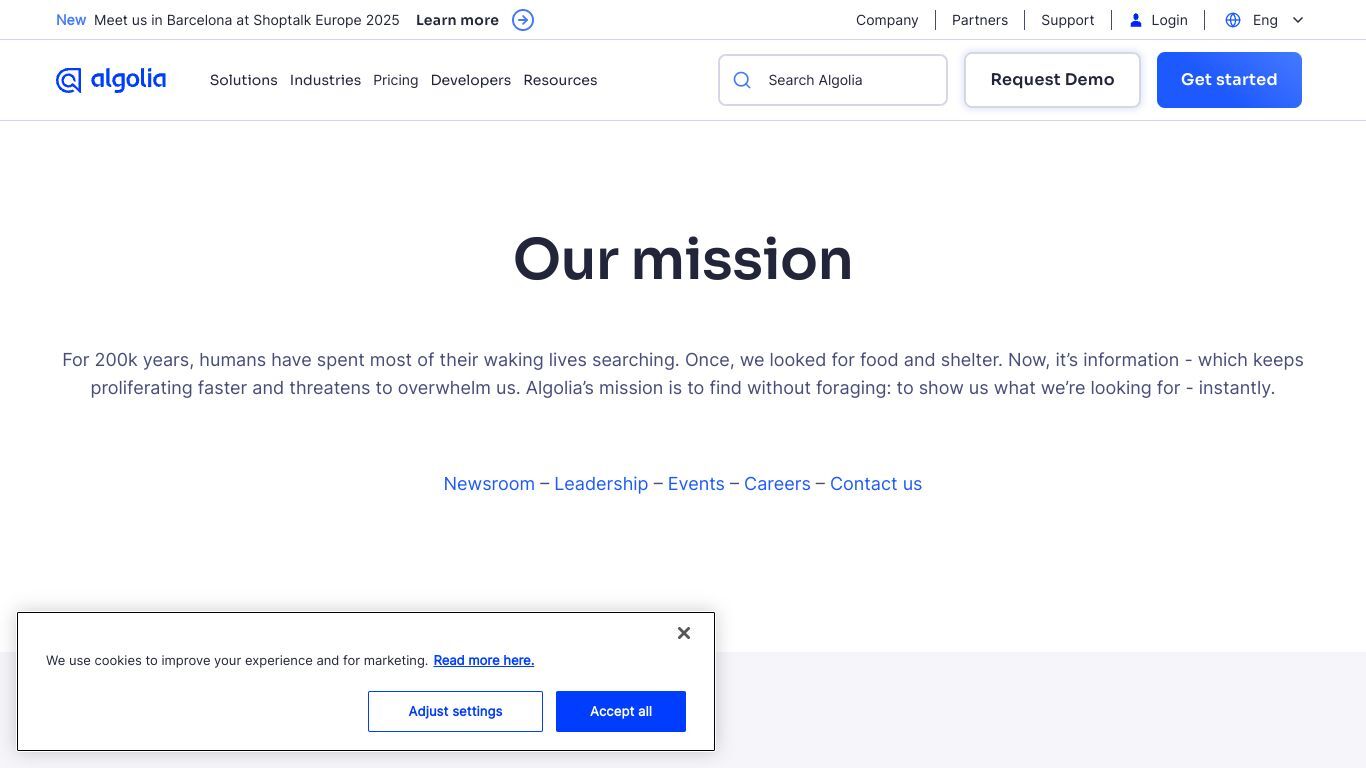Image resolution: width=1366 pixels, height=768 pixels.
Task: Click the Get started button
Action: coord(1229,80)
